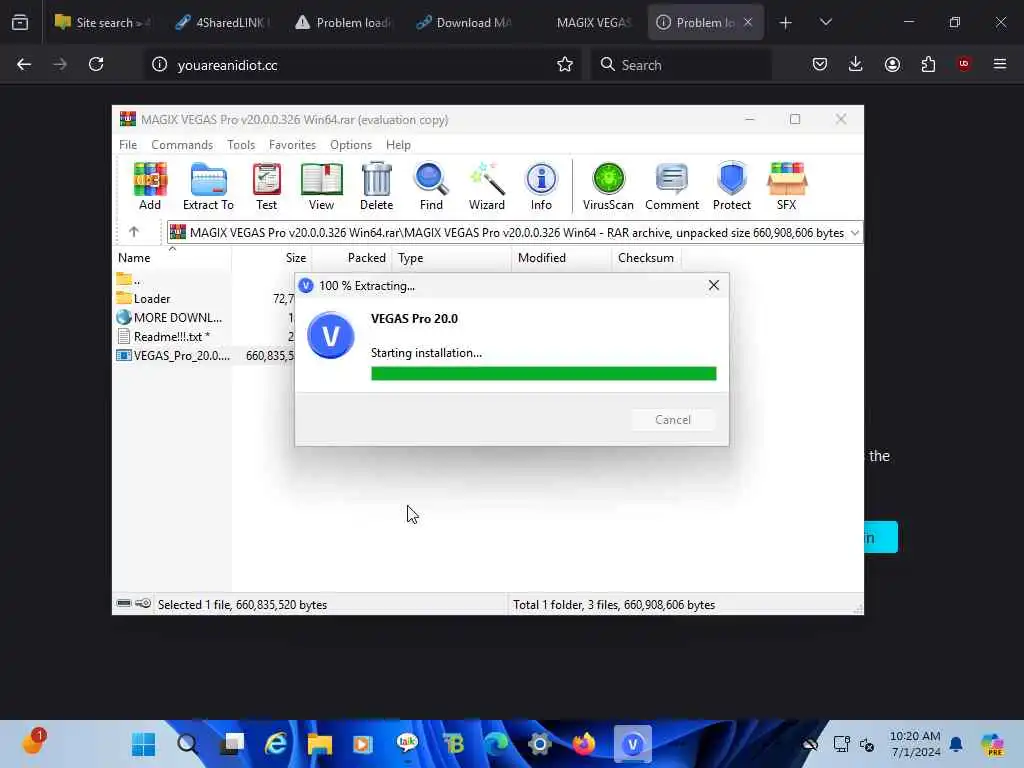Open the uBlock Origin extension icon
The width and height of the screenshot is (1024, 768).
(964, 64)
